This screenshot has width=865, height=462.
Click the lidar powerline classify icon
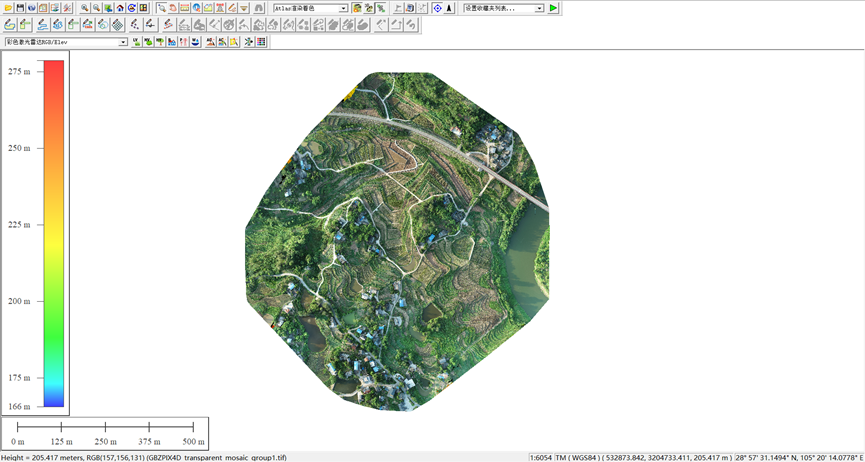pos(183,42)
